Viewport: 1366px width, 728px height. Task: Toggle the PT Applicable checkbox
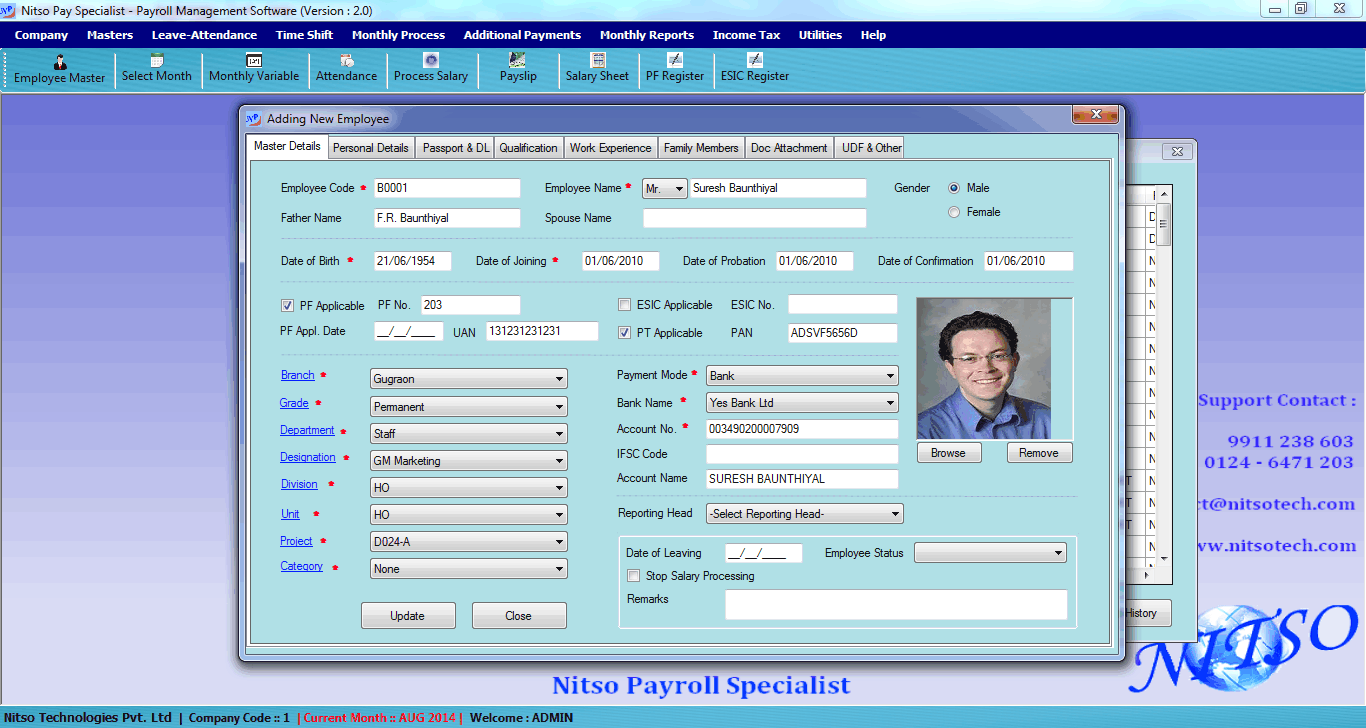(x=625, y=333)
